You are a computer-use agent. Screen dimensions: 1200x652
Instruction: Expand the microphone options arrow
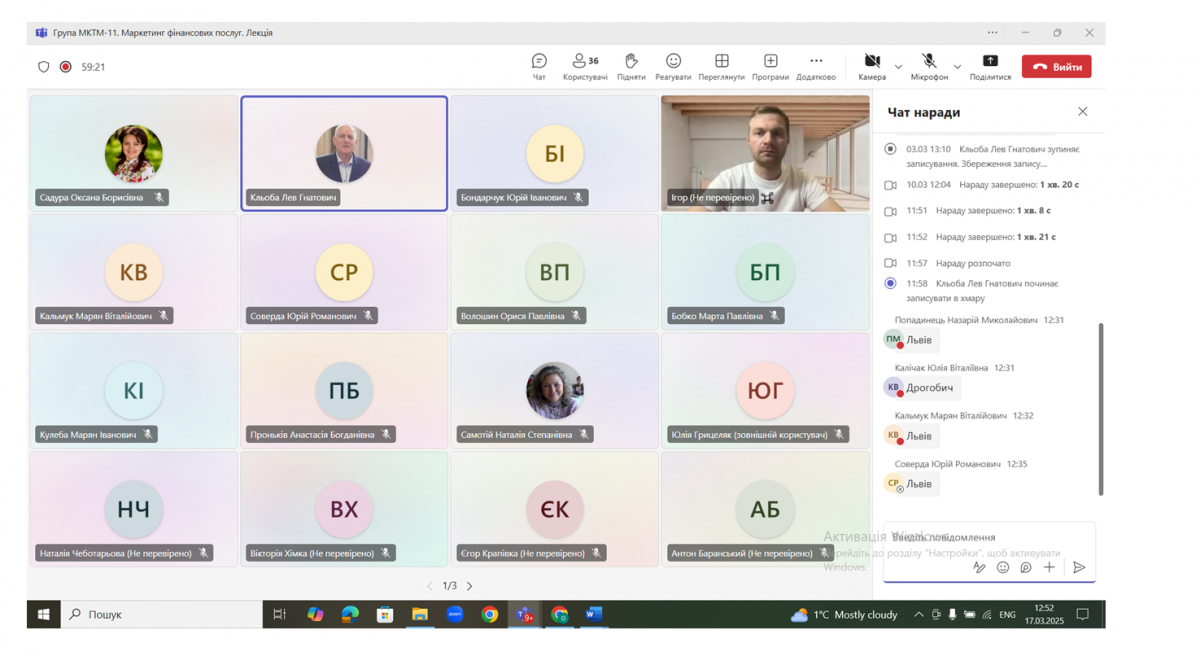click(957, 67)
